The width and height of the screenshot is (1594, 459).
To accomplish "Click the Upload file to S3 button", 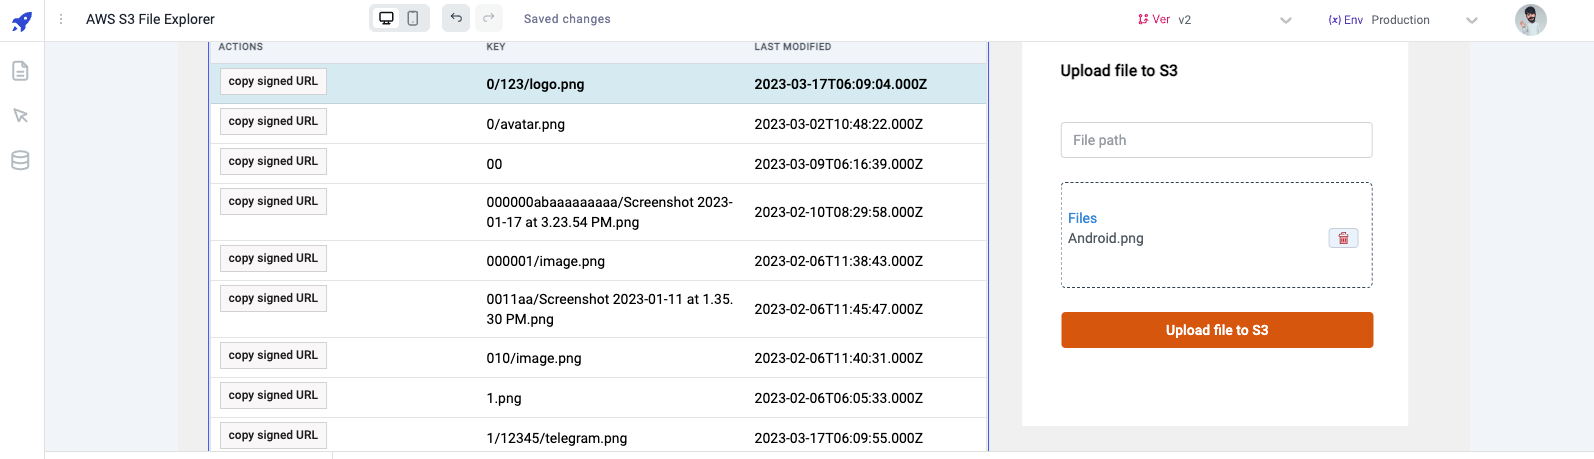I will click(x=1216, y=330).
